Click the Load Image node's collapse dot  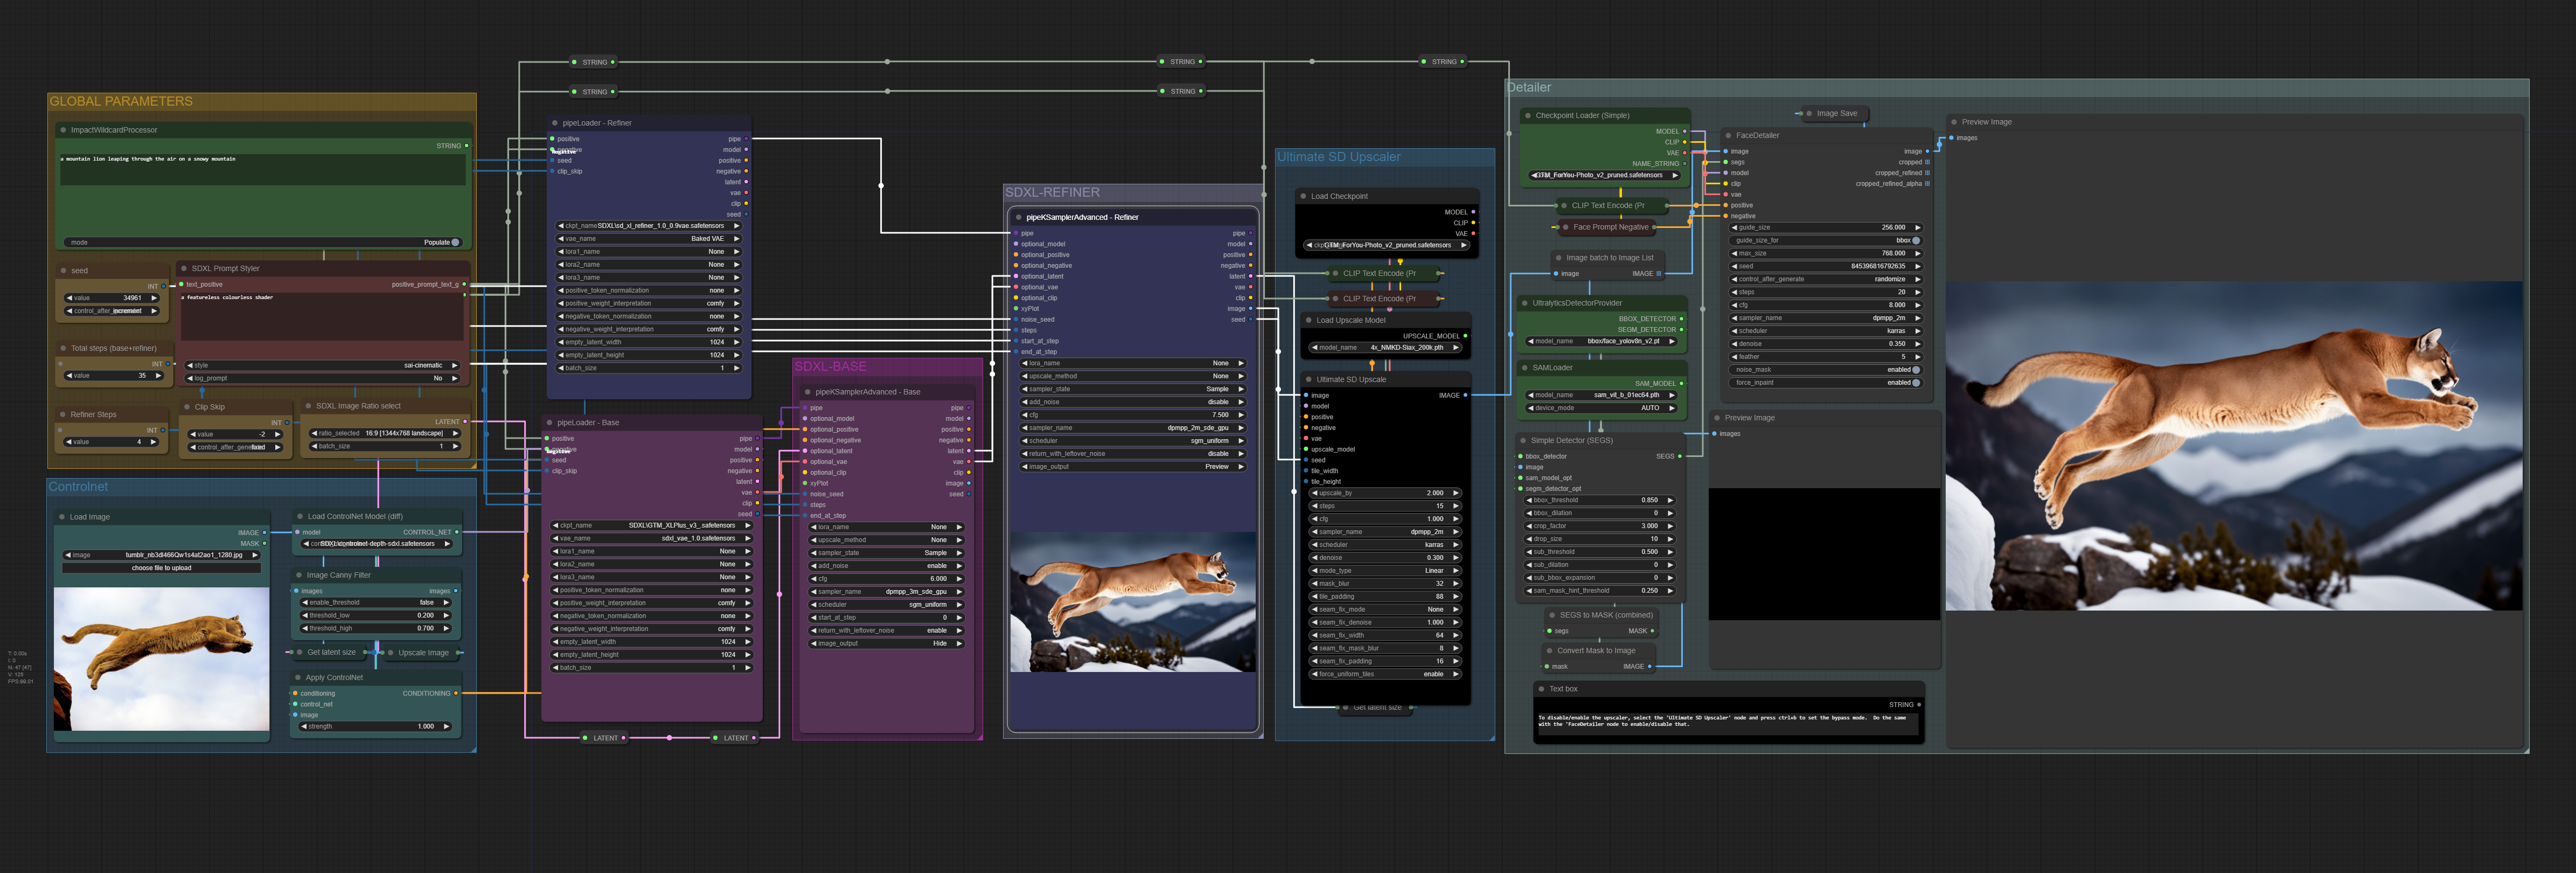62,517
